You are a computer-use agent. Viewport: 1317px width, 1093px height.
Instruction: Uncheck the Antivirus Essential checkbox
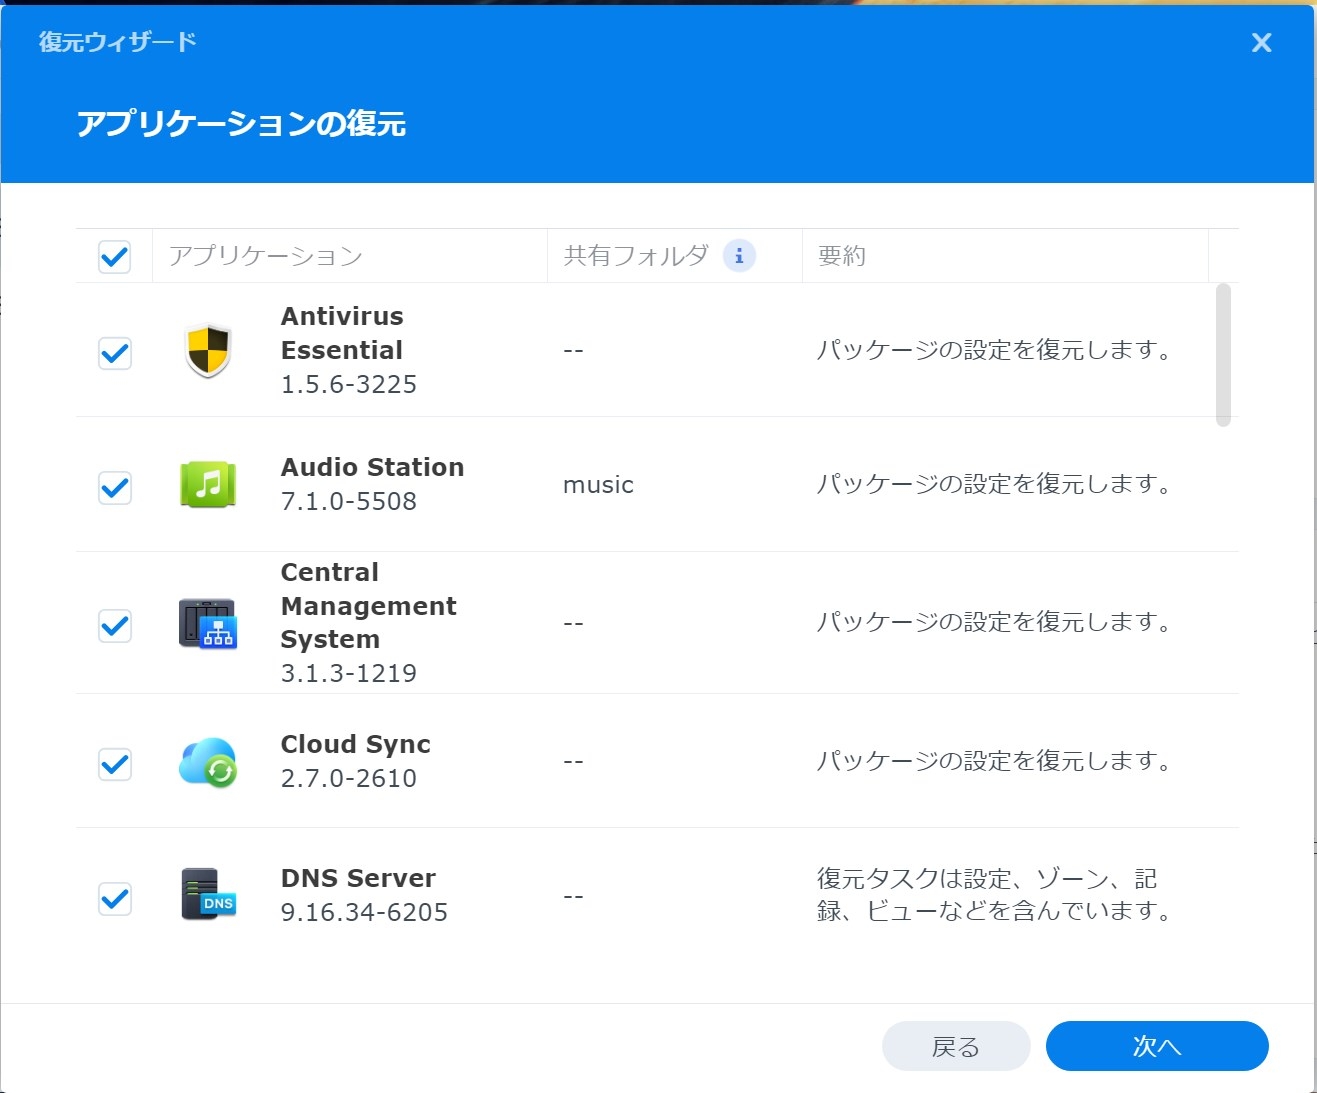[x=115, y=353]
